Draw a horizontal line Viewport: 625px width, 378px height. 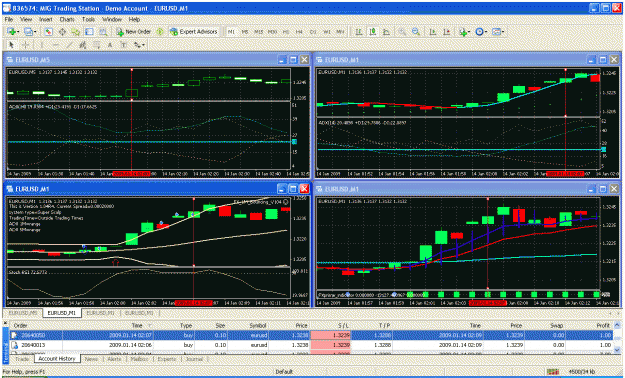coord(55,45)
